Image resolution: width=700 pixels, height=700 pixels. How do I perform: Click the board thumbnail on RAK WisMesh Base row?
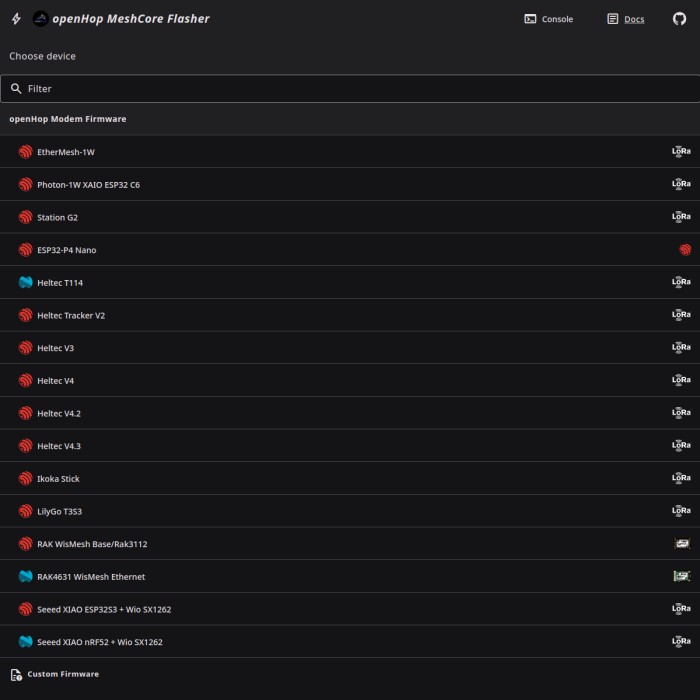pos(682,543)
